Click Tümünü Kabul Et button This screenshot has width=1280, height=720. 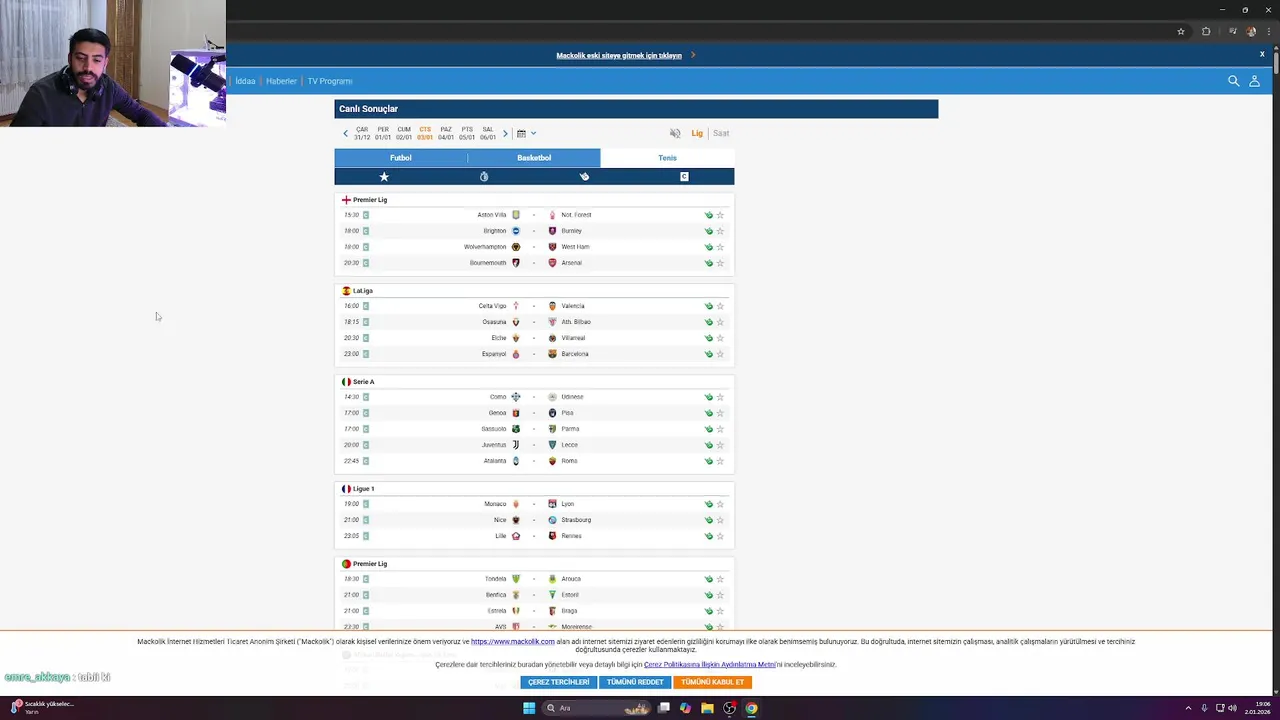click(713, 682)
